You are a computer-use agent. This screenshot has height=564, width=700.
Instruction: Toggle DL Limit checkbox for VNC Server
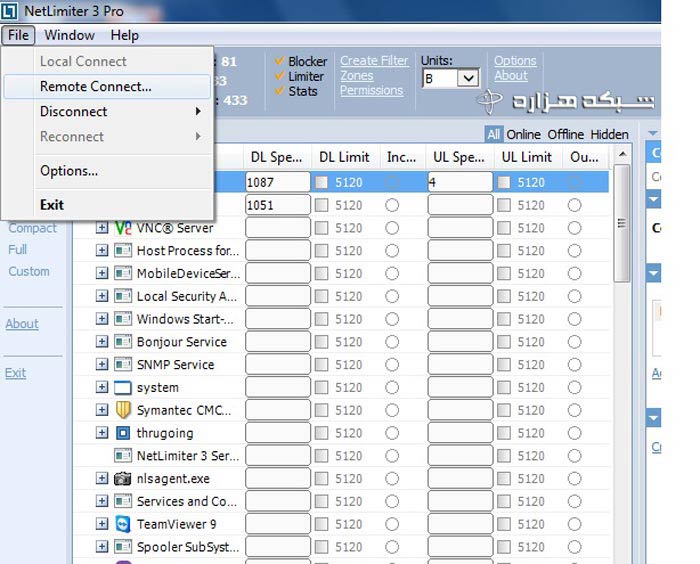coord(321,228)
